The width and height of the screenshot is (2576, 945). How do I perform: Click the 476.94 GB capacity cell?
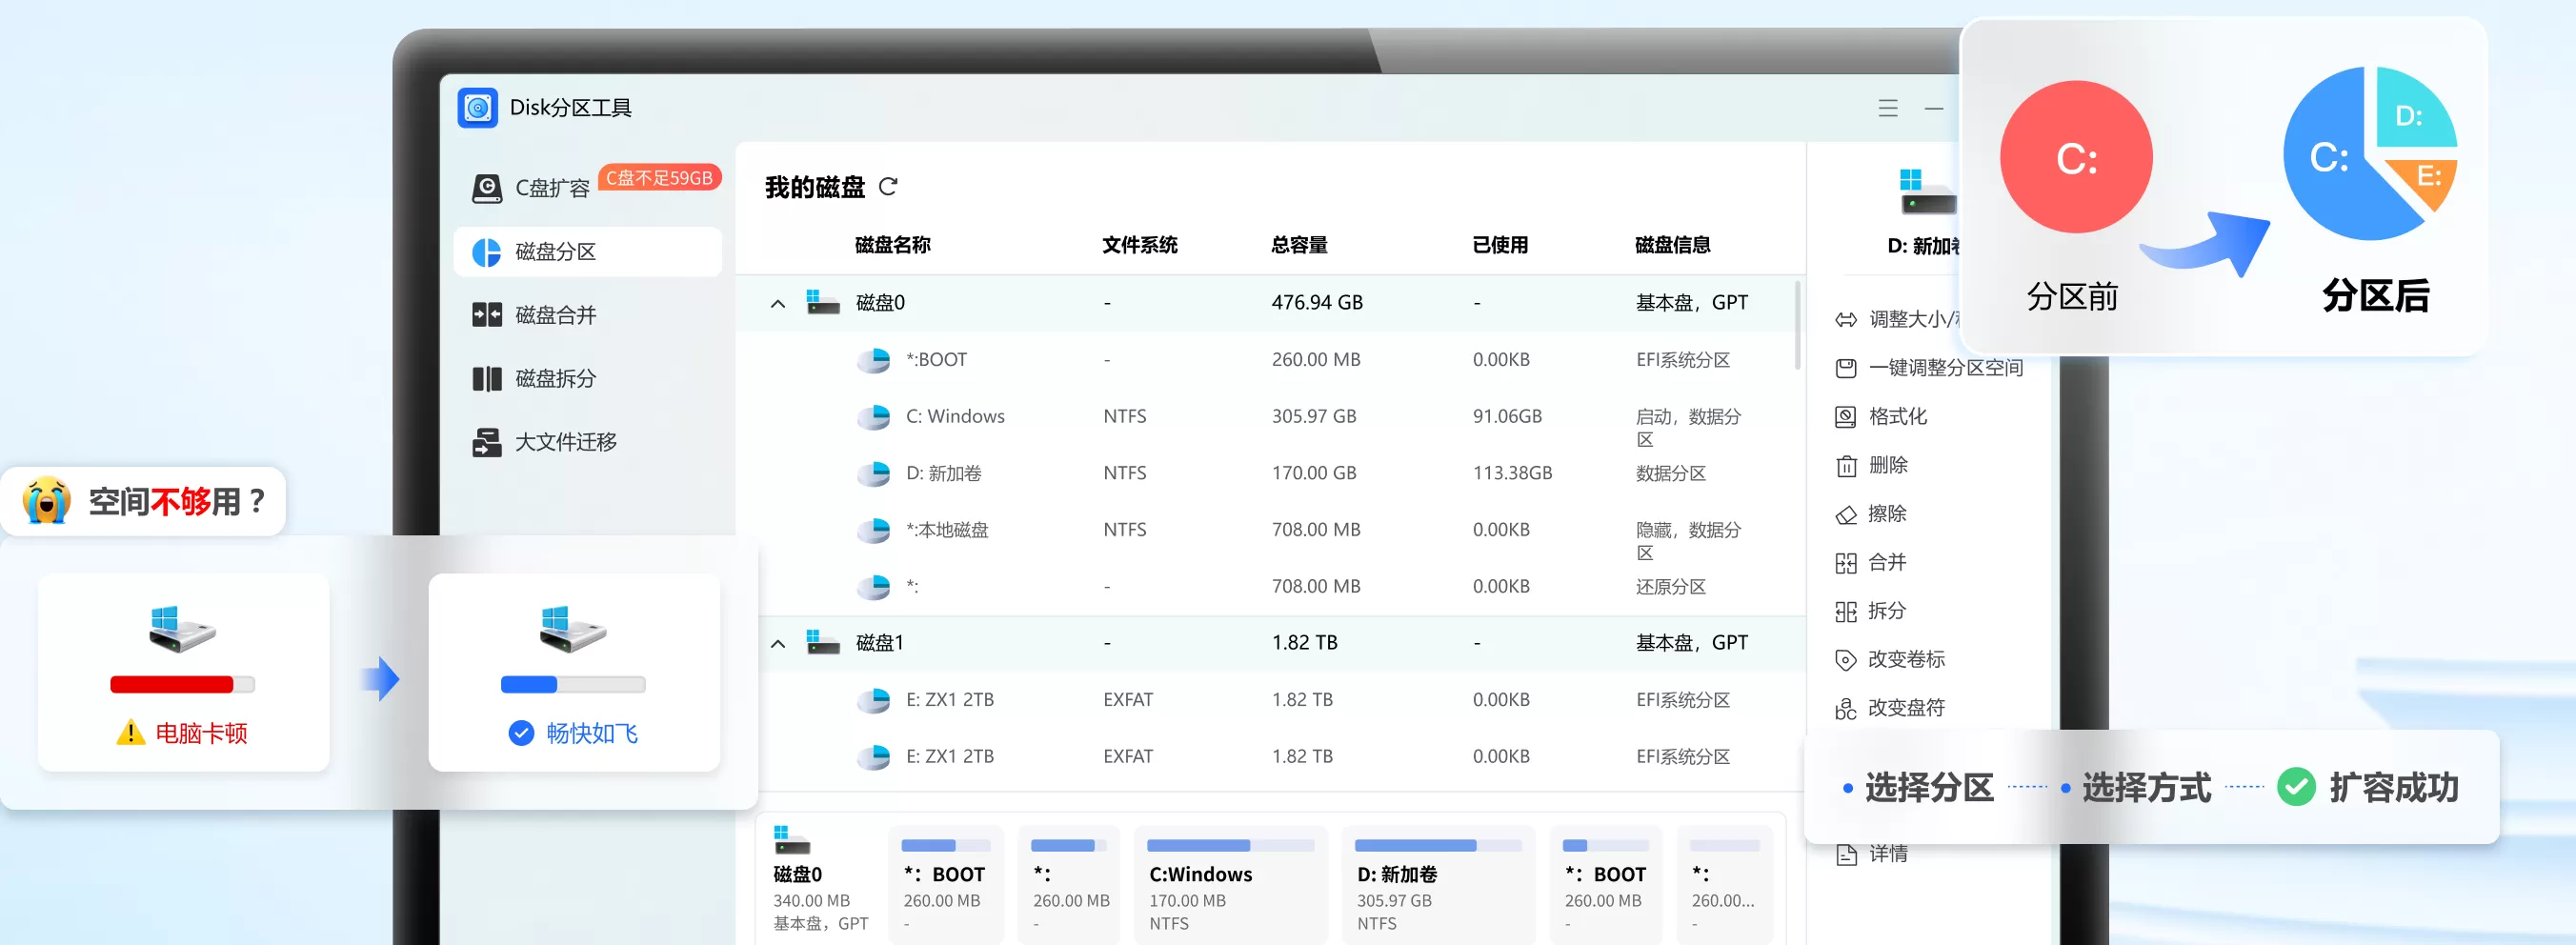point(1317,303)
